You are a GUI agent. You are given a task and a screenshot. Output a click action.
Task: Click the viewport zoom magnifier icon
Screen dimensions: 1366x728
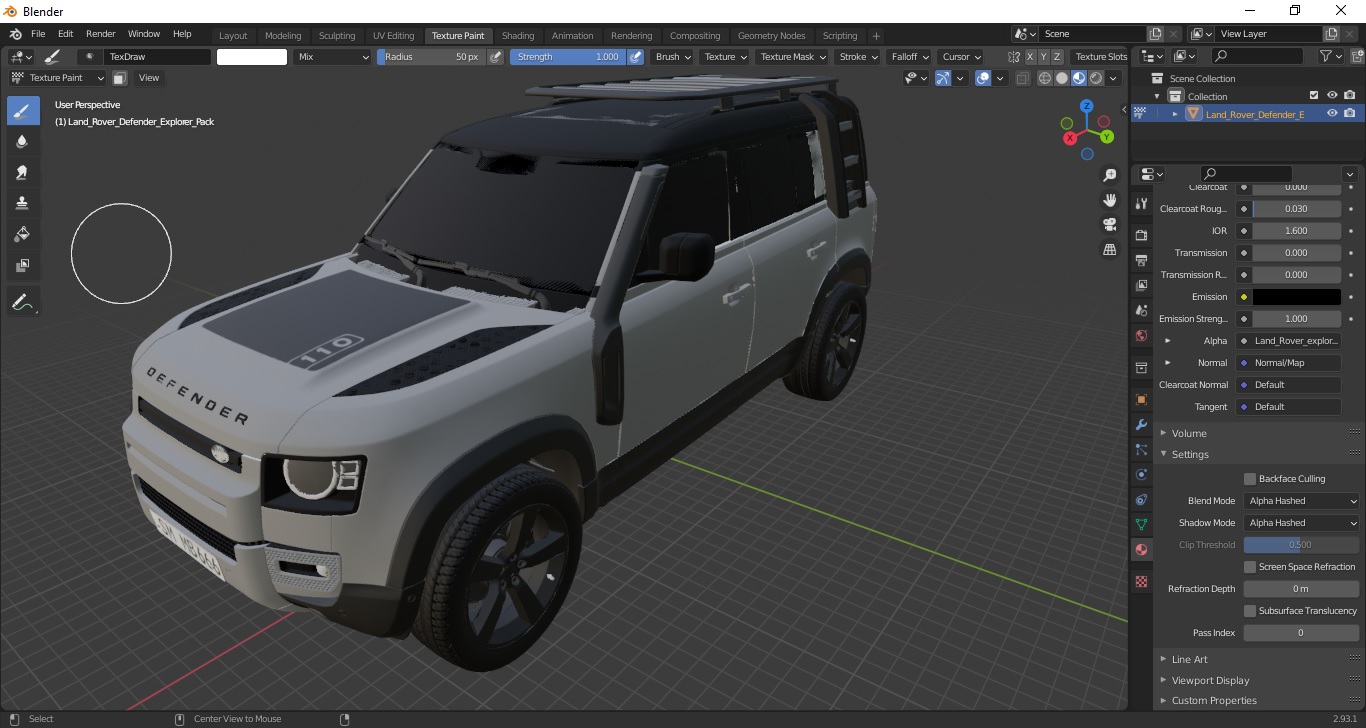coord(1109,175)
